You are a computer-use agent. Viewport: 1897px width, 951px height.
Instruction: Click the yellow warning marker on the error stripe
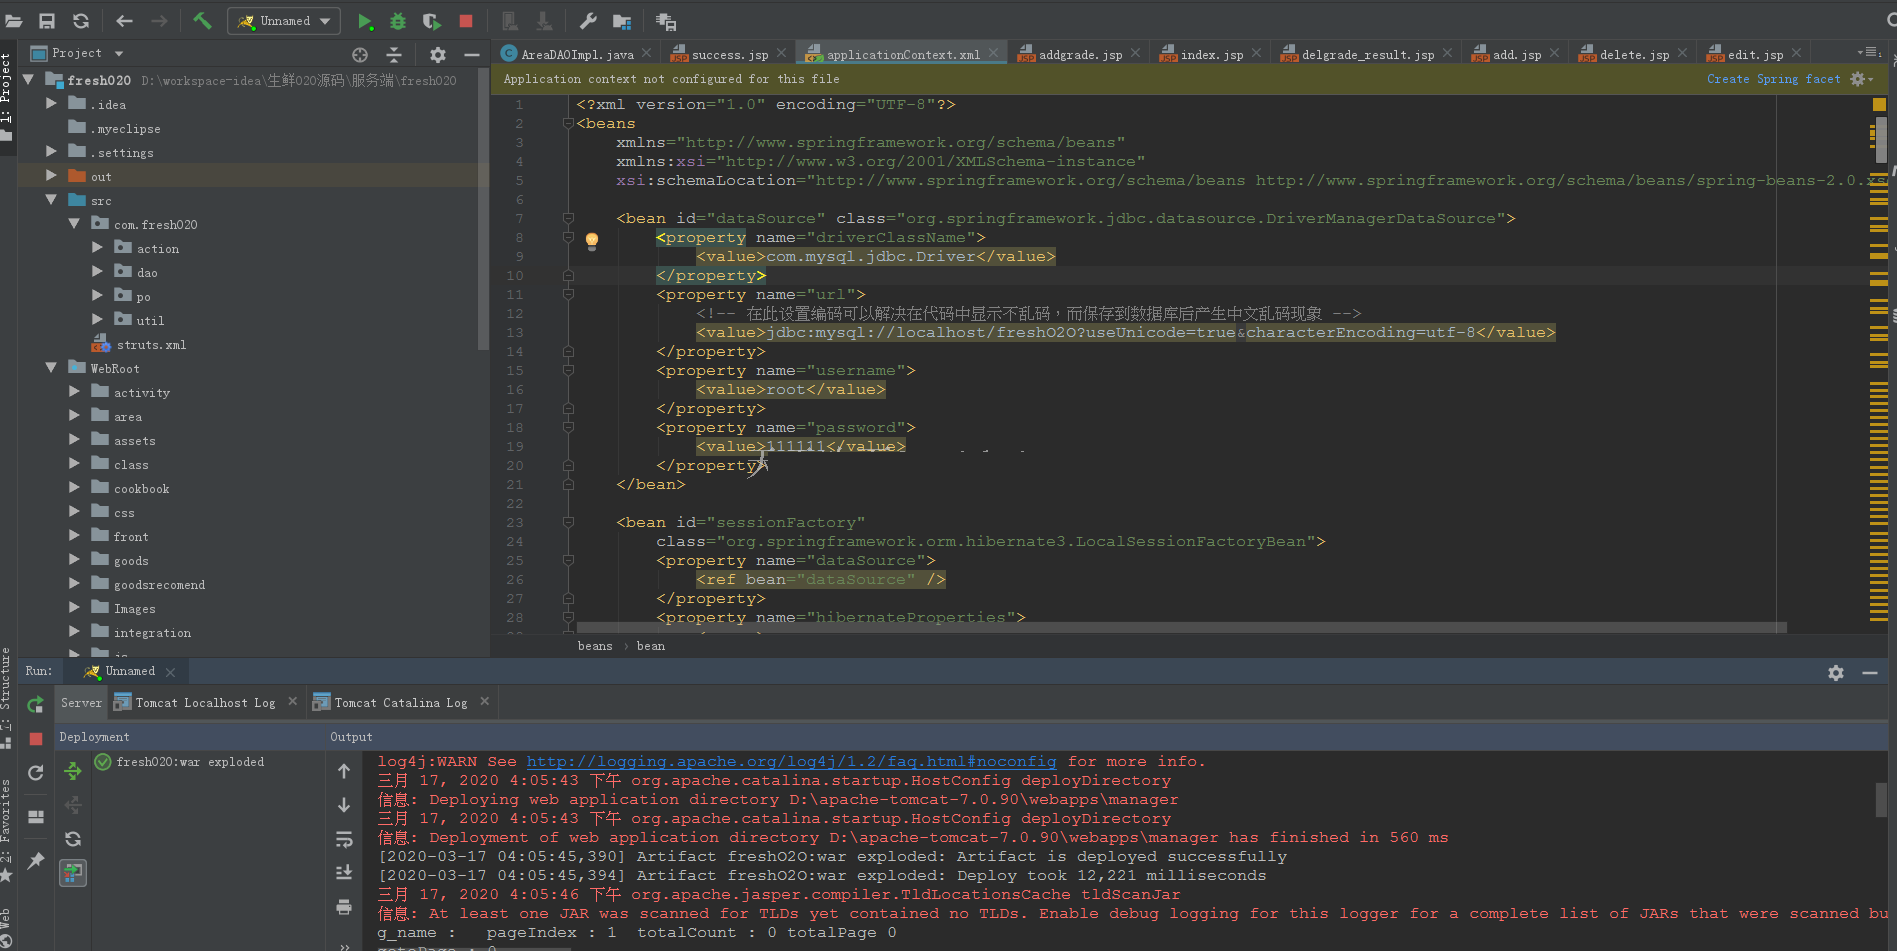pos(1879,104)
